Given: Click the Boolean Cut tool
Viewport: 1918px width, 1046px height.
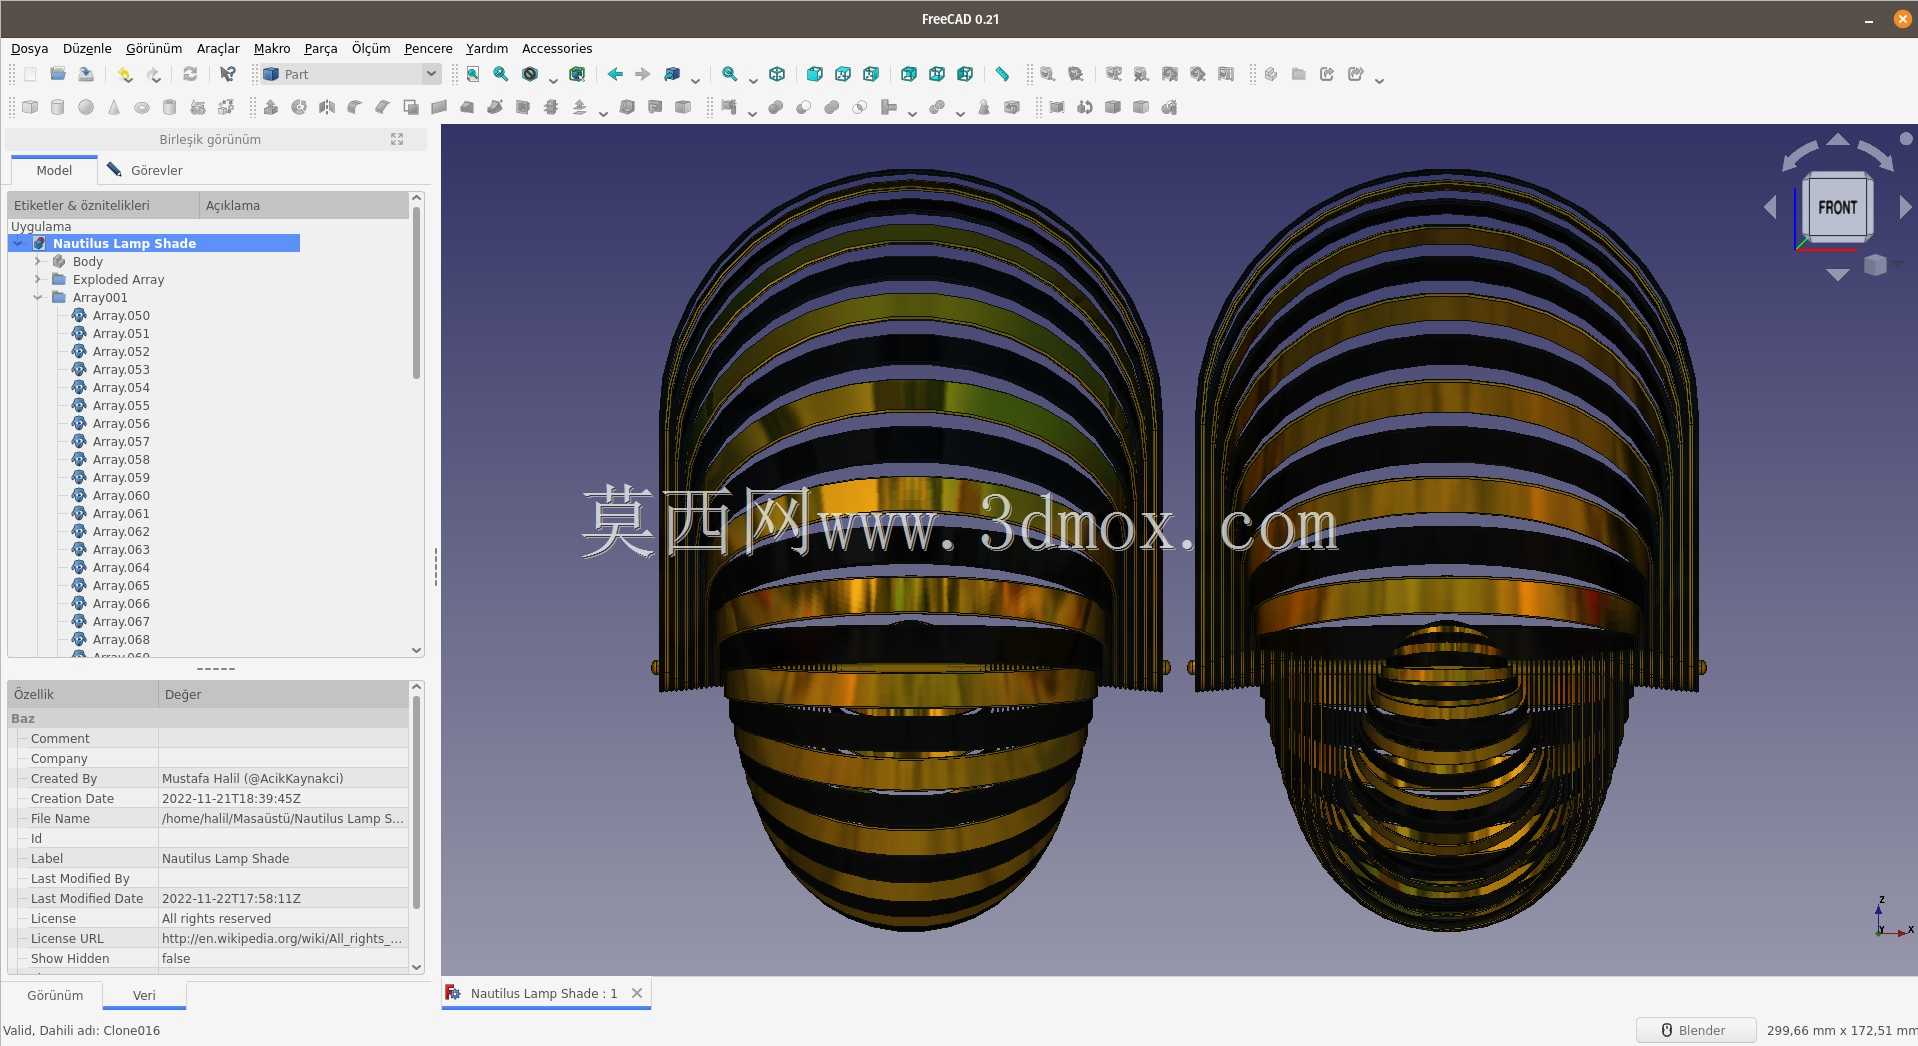Looking at the screenshot, I should pos(804,107).
